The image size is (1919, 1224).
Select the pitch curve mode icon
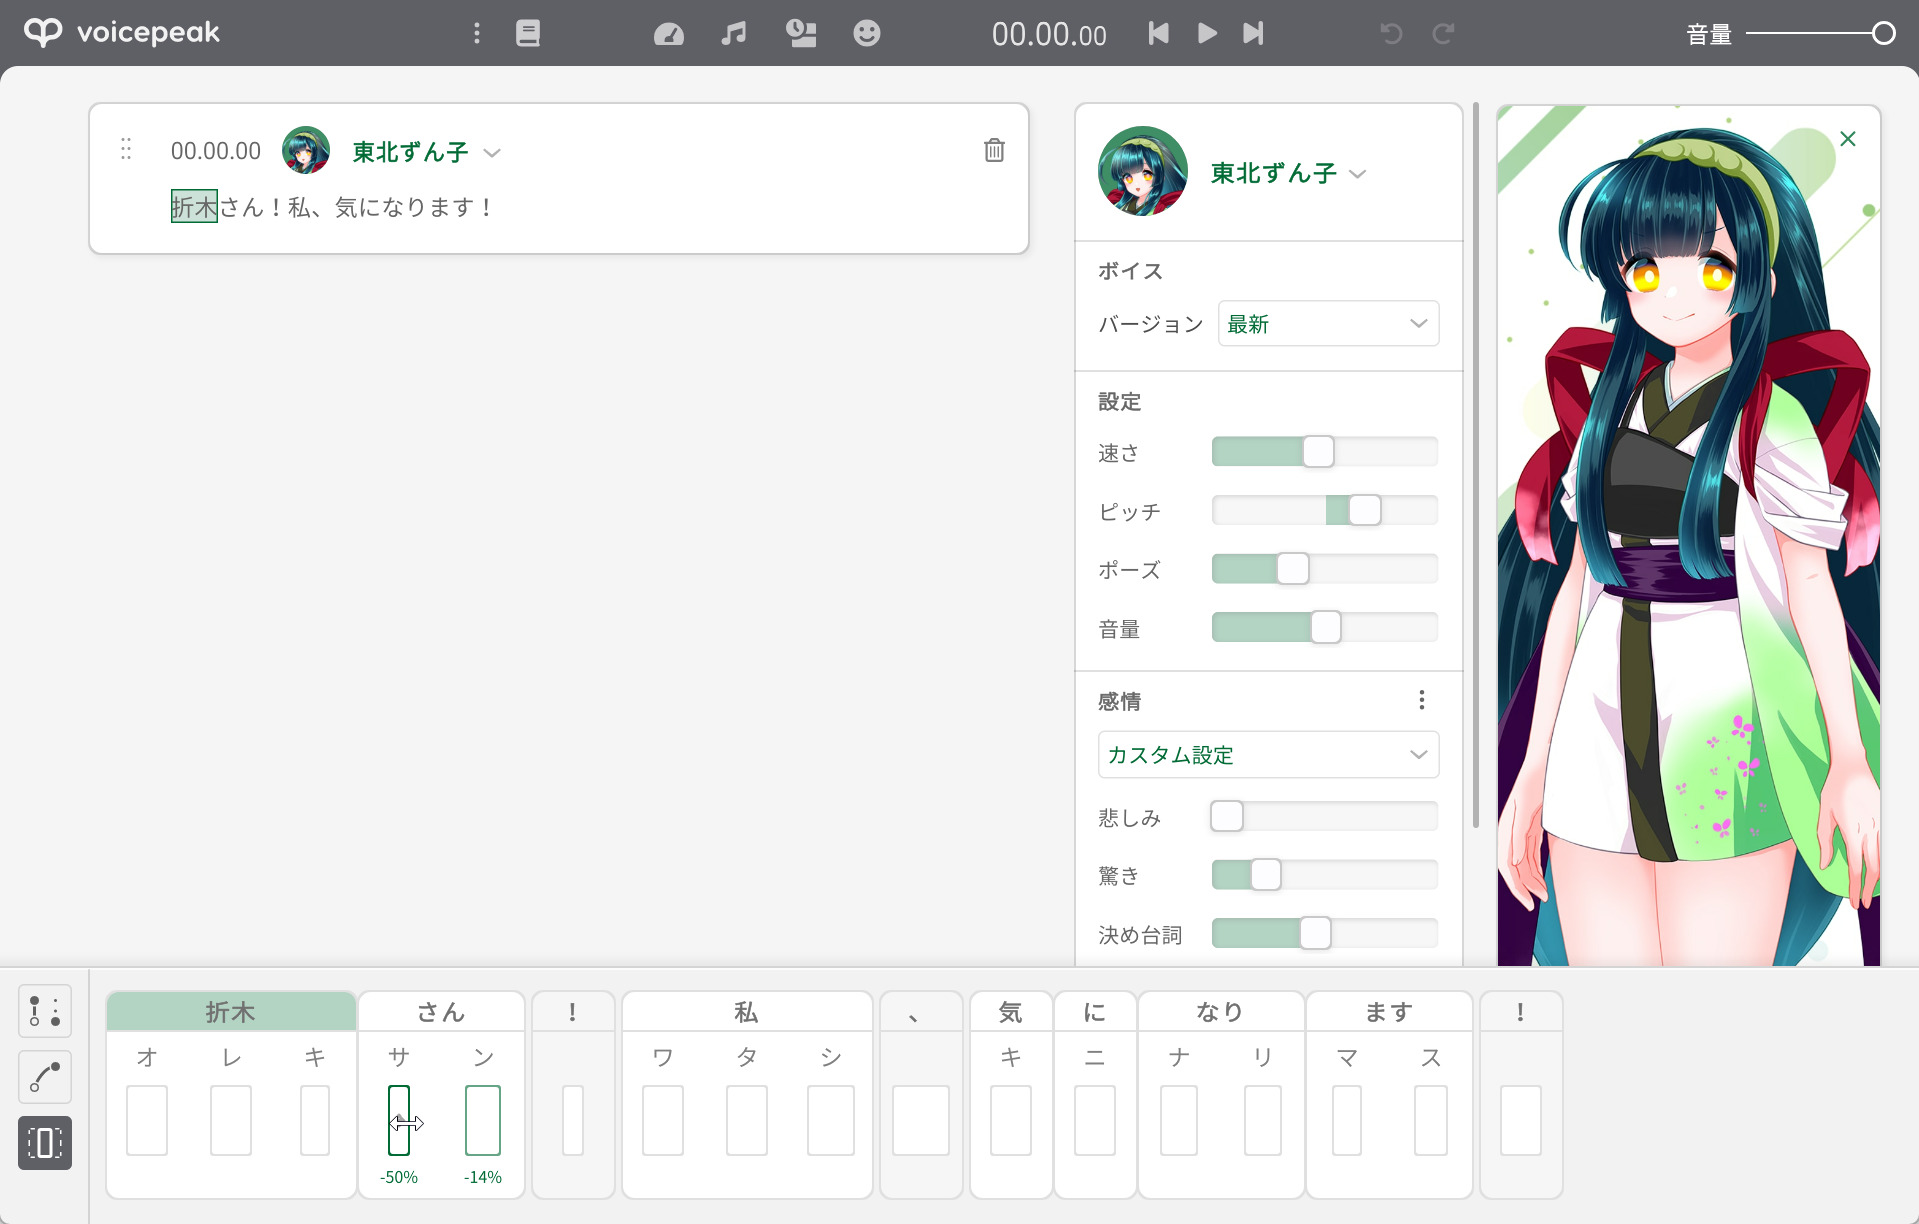coord(45,1077)
